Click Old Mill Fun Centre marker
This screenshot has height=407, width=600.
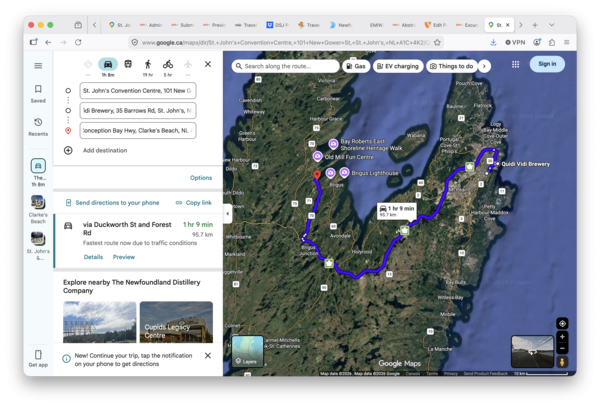[317, 156]
